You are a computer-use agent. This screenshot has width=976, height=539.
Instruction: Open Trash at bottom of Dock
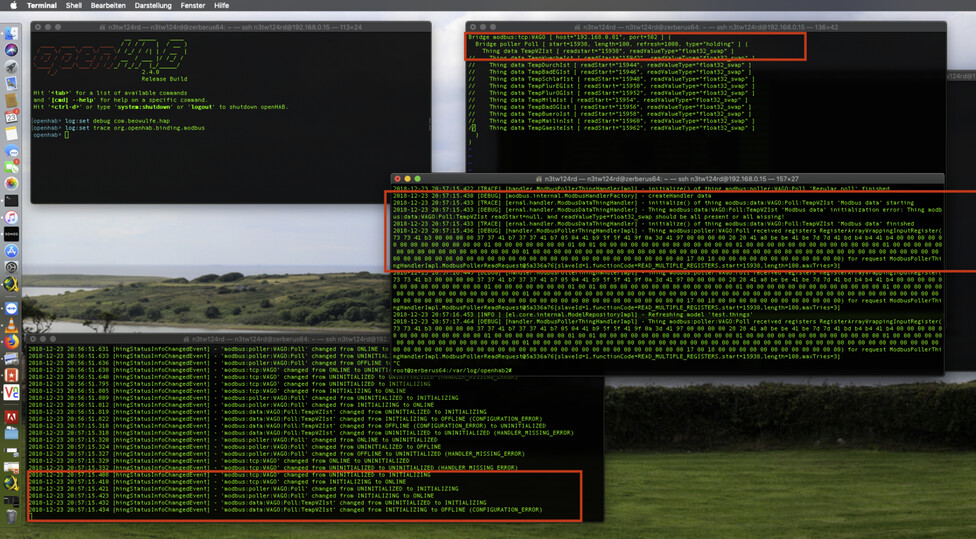click(x=11, y=516)
